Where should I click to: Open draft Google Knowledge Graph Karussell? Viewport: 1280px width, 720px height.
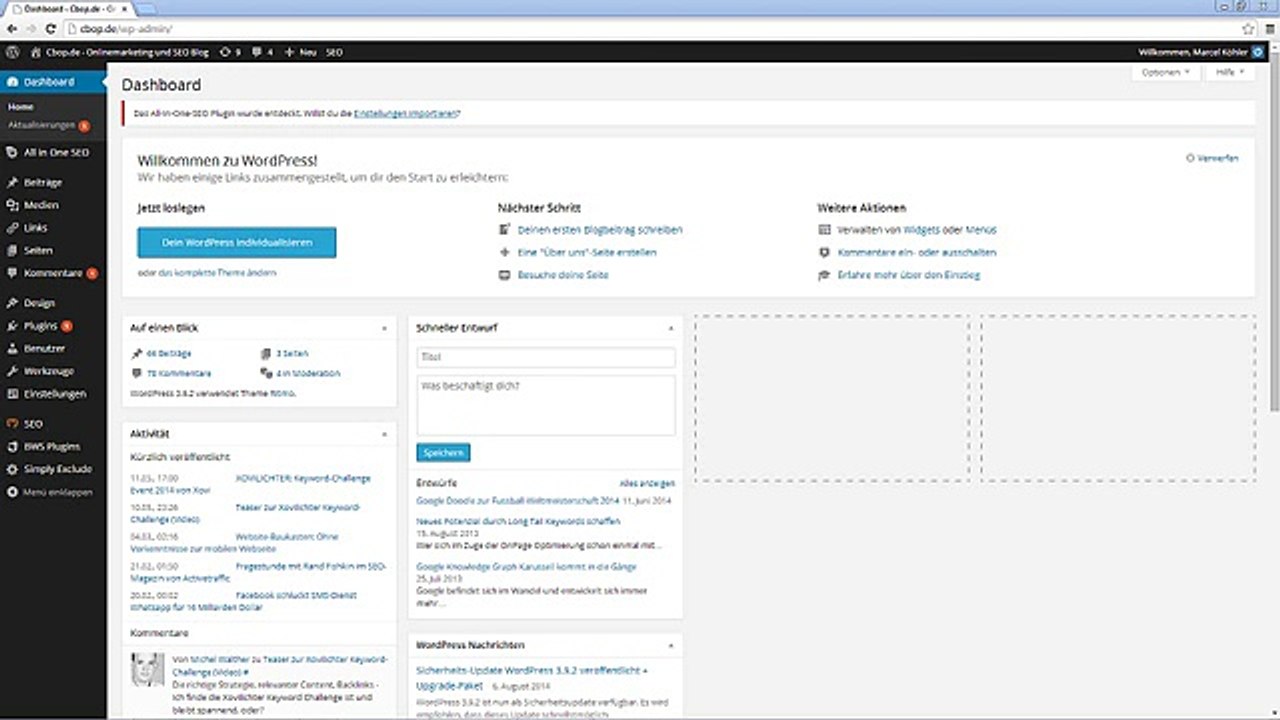point(526,567)
